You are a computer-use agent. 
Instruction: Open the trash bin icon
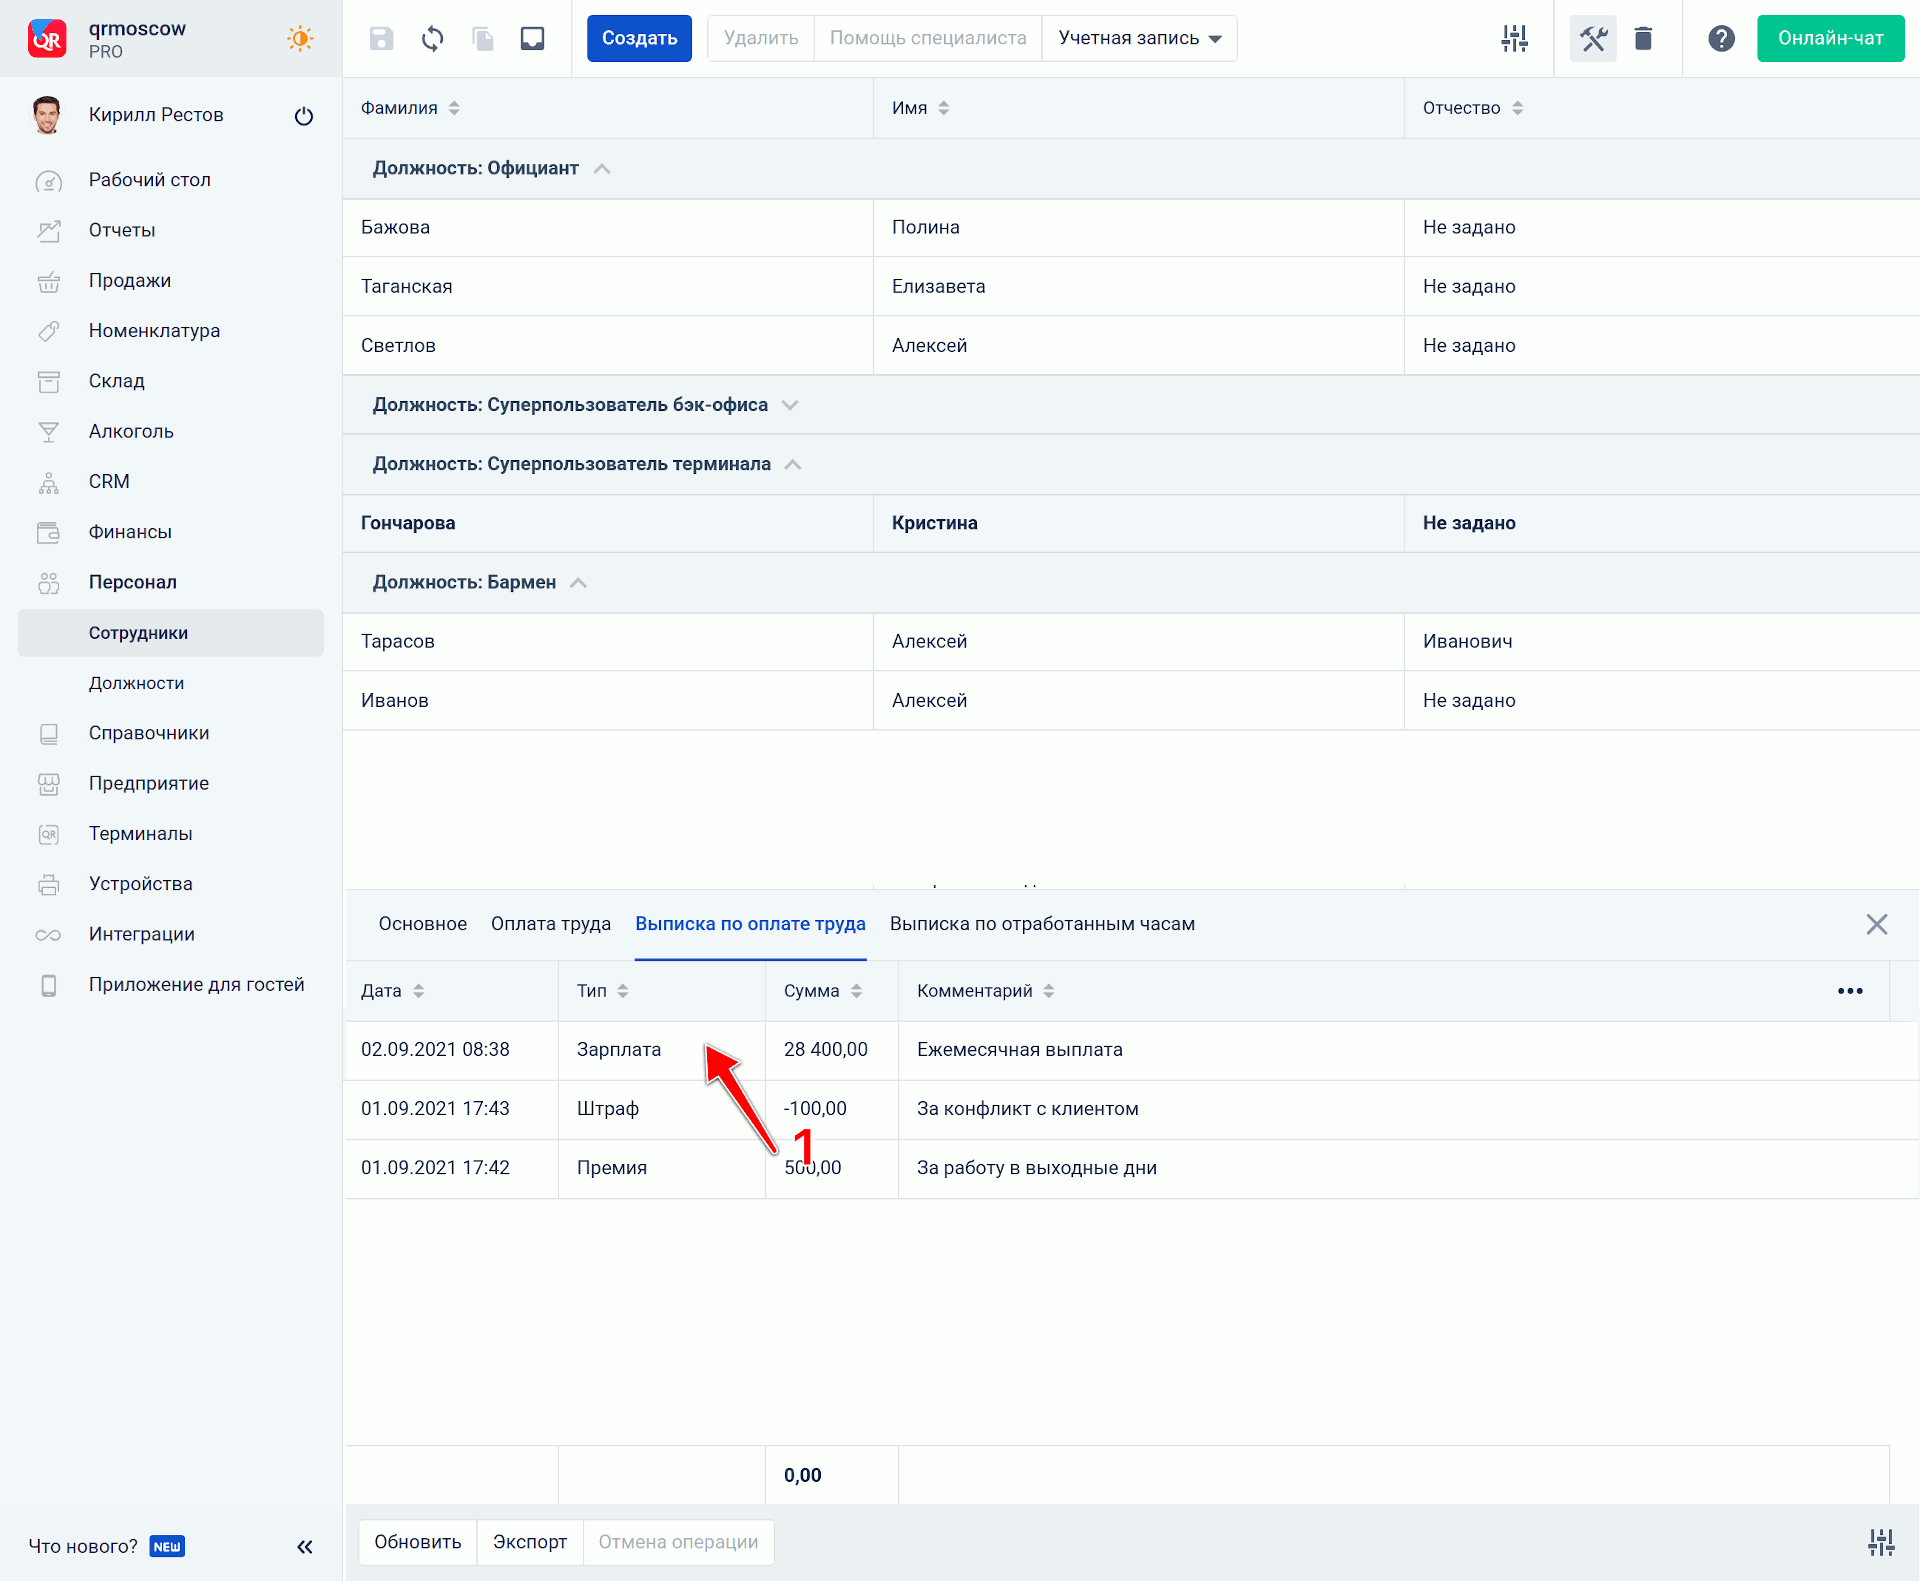(x=1643, y=39)
